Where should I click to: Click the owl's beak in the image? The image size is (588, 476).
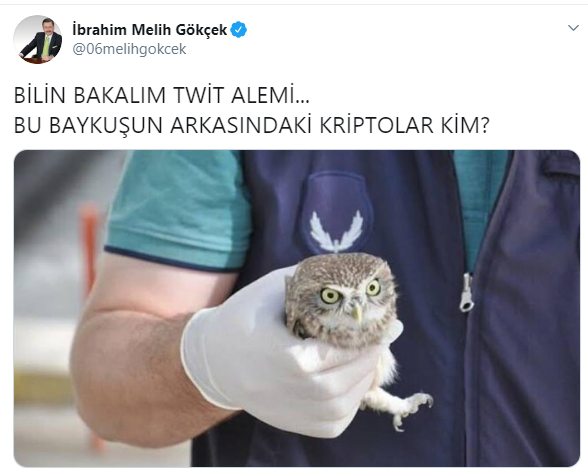tap(357, 311)
